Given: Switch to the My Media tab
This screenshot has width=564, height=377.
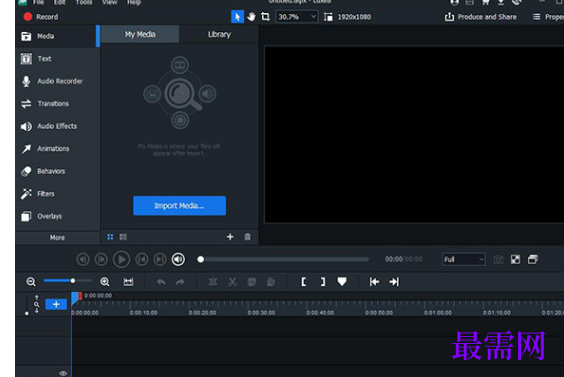Looking at the screenshot, I should [140, 34].
